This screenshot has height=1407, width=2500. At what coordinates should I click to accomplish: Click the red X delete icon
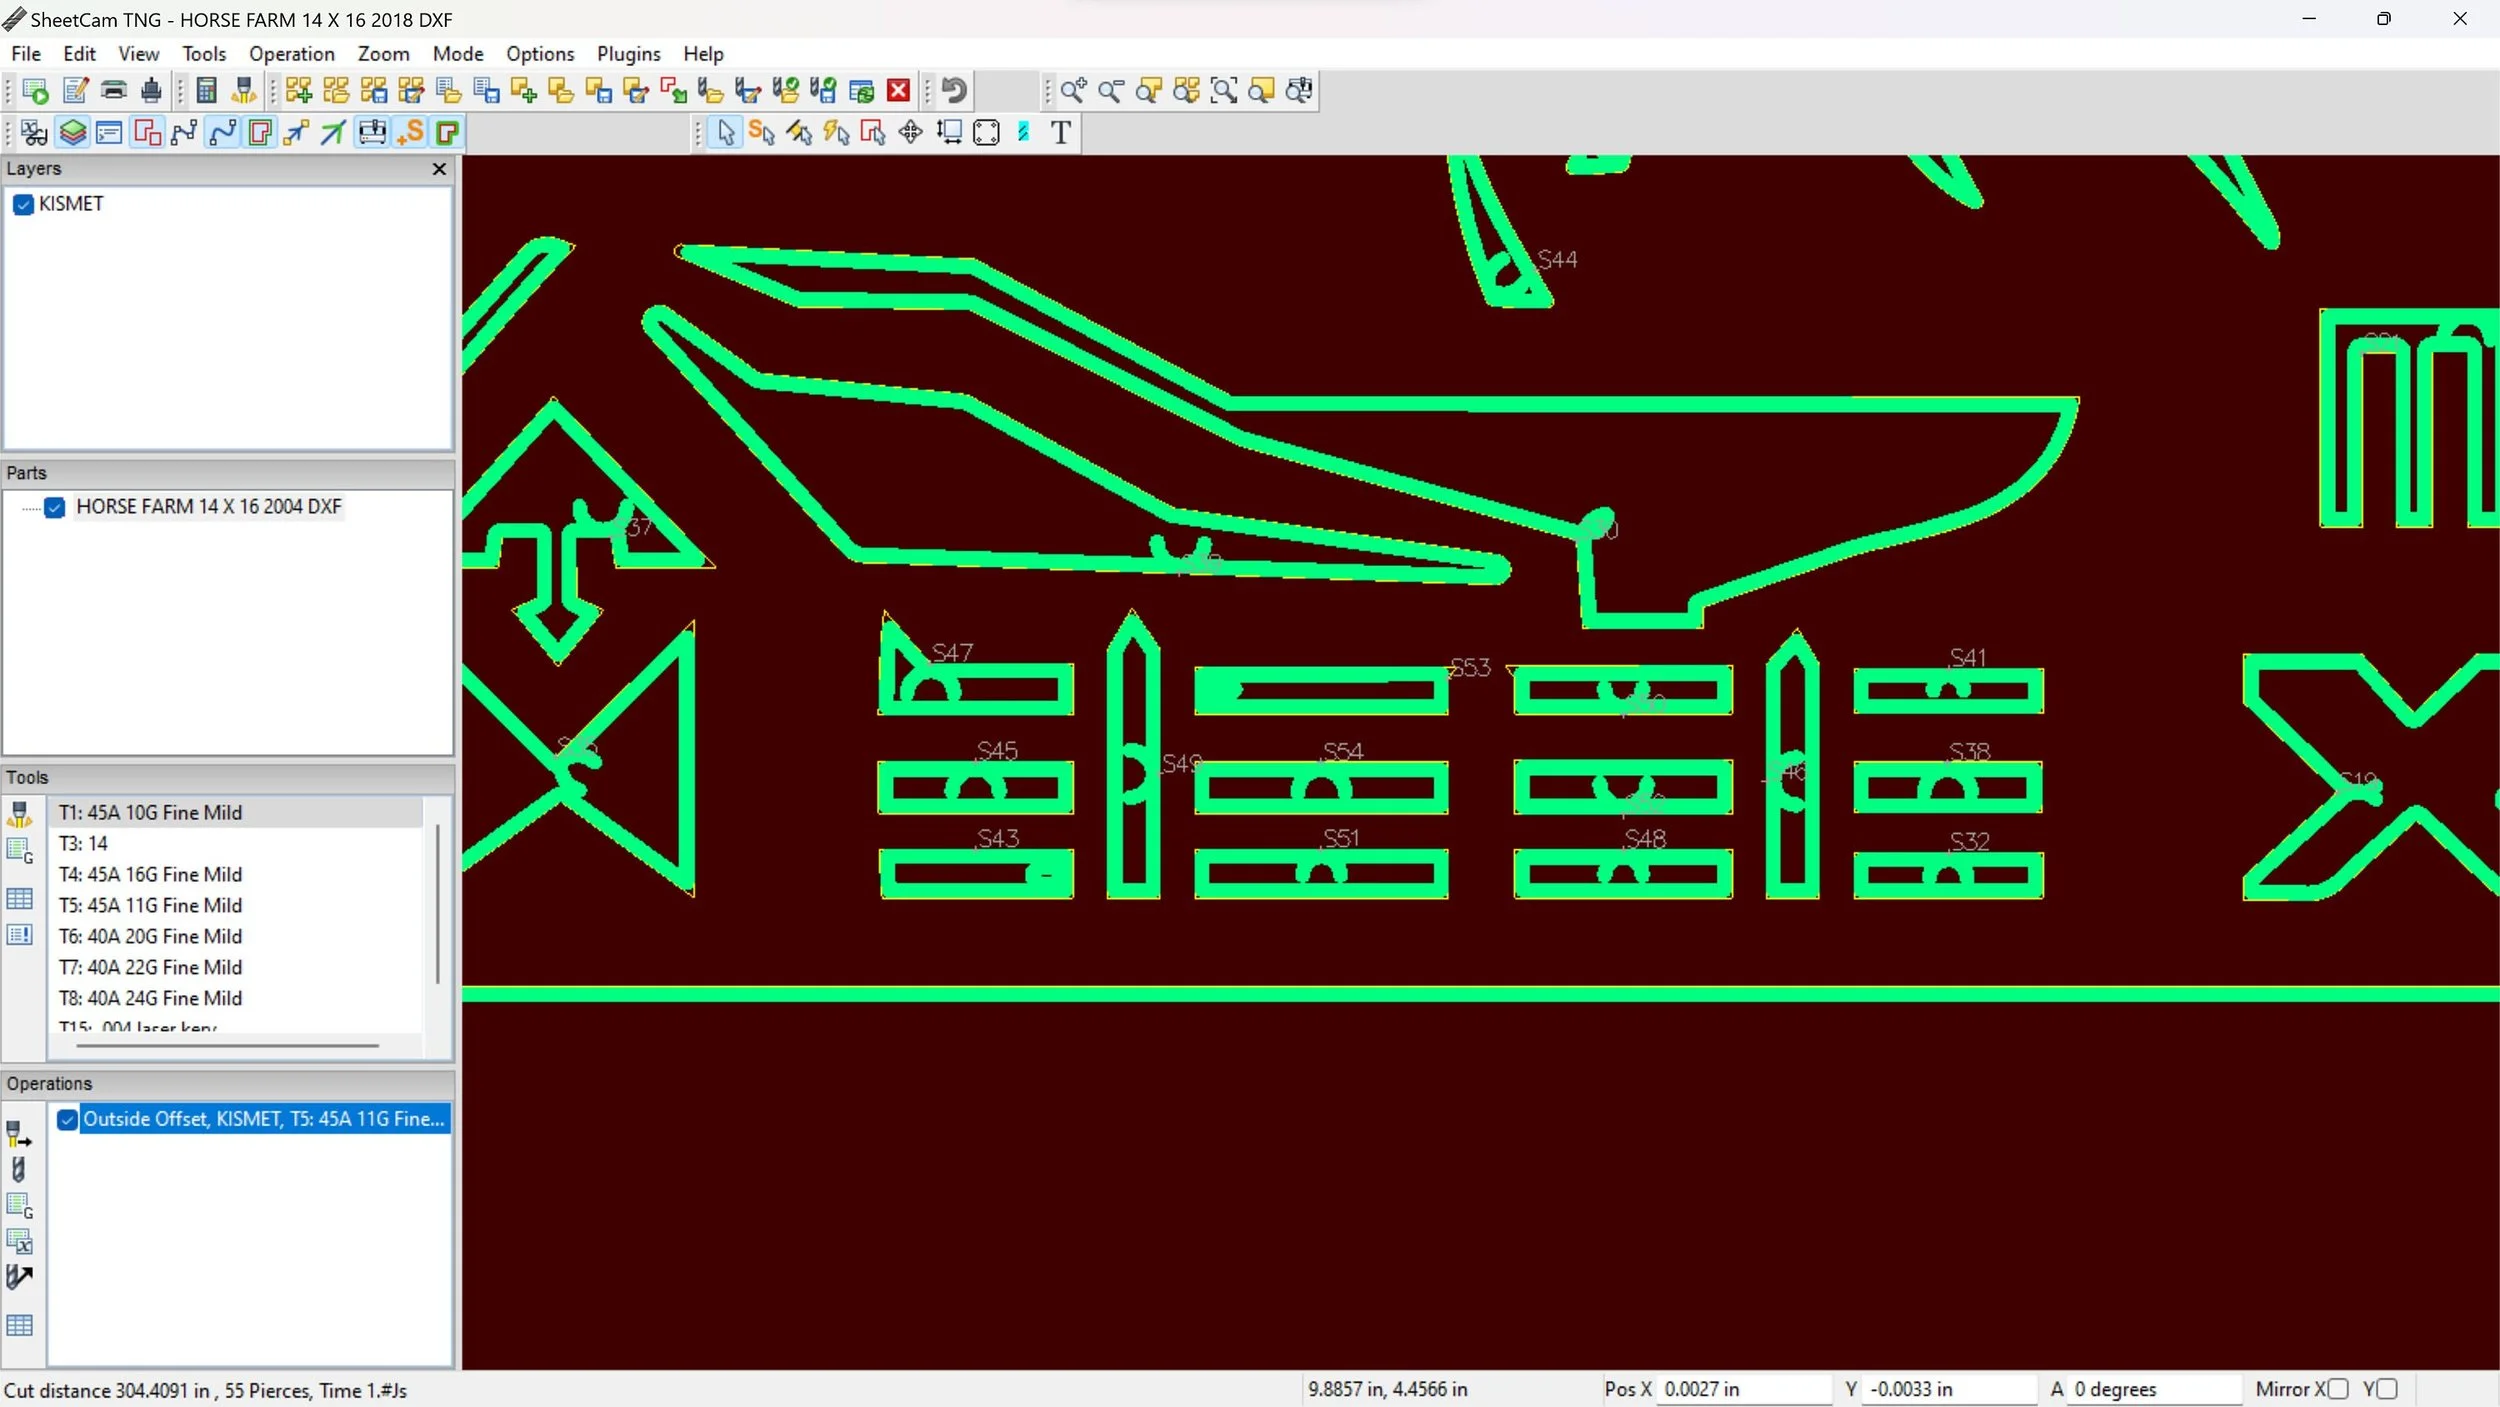pyautogui.click(x=898, y=91)
